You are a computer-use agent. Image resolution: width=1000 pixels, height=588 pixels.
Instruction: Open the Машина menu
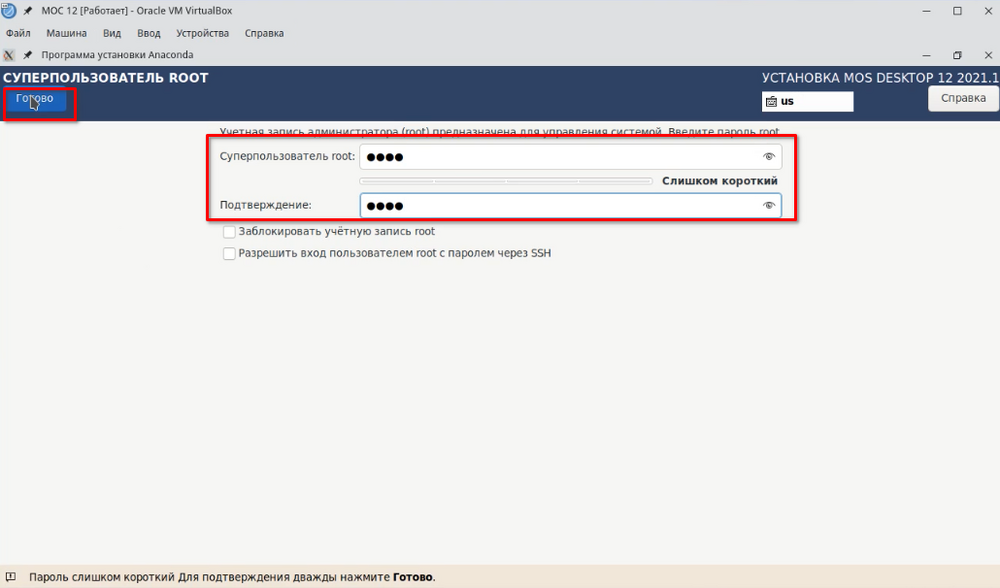tap(66, 33)
